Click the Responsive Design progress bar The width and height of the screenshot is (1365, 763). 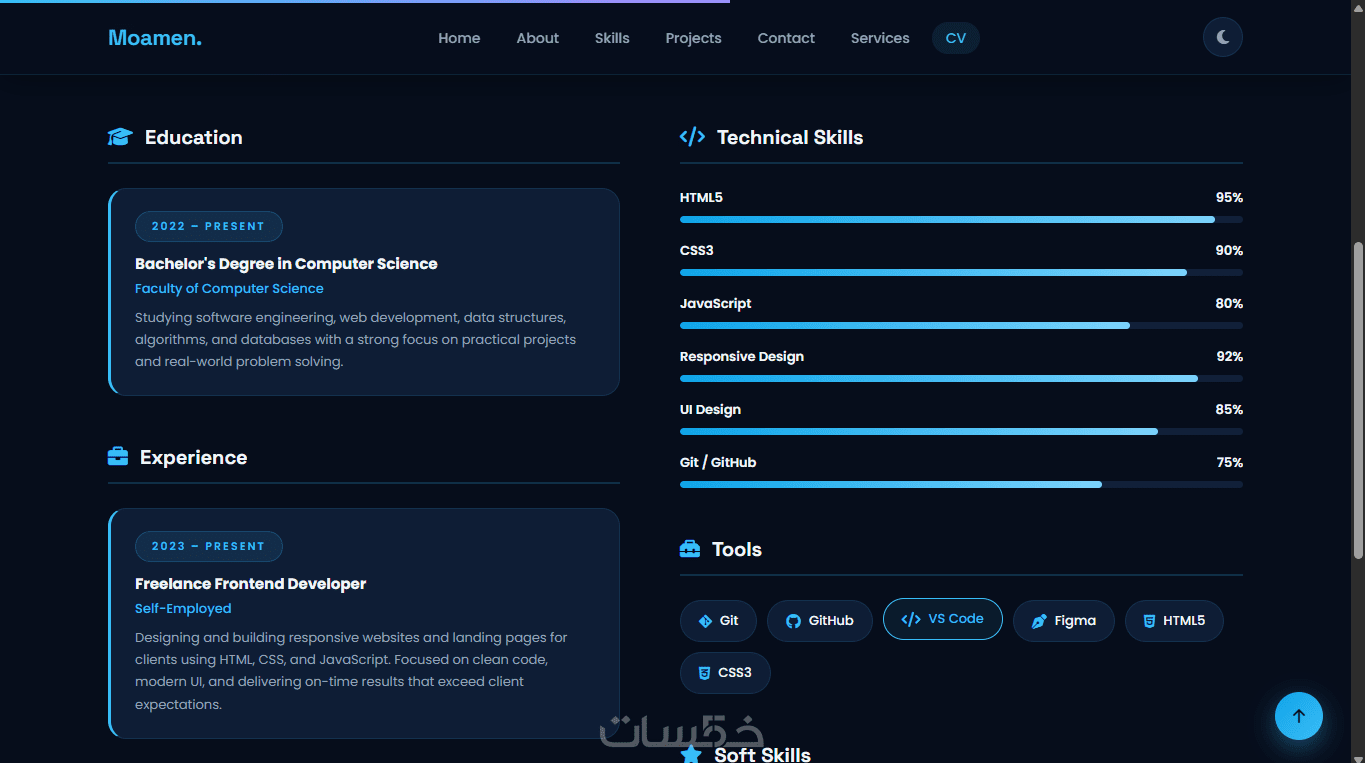[x=961, y=378]
